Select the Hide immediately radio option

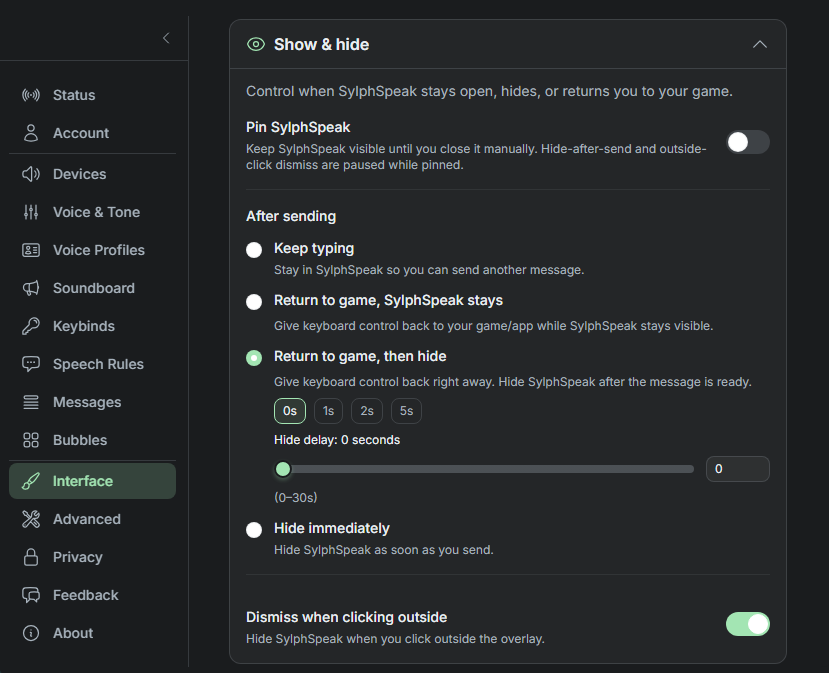pyautogui.click(x=254, y=530)
